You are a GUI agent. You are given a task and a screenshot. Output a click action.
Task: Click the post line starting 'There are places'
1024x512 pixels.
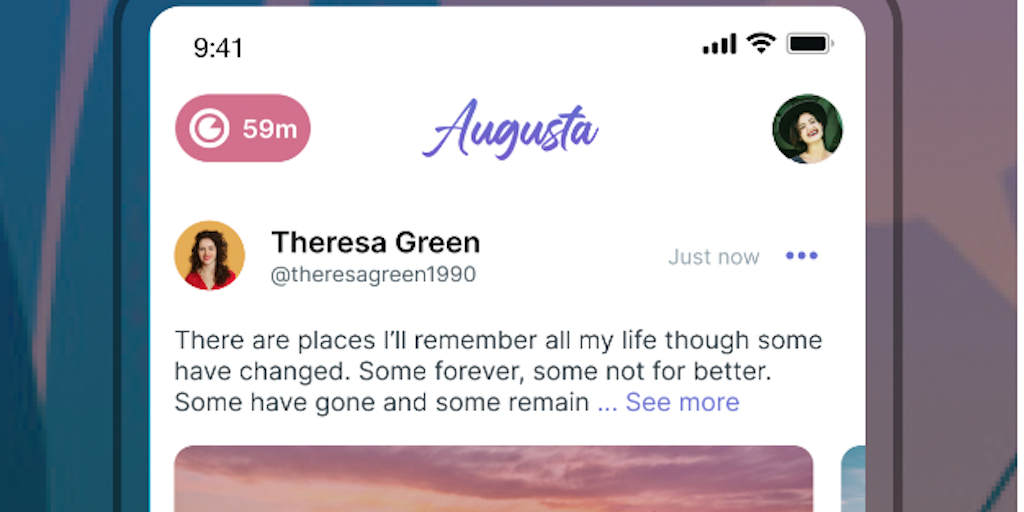pyautogui.click(x=498, y=340)
